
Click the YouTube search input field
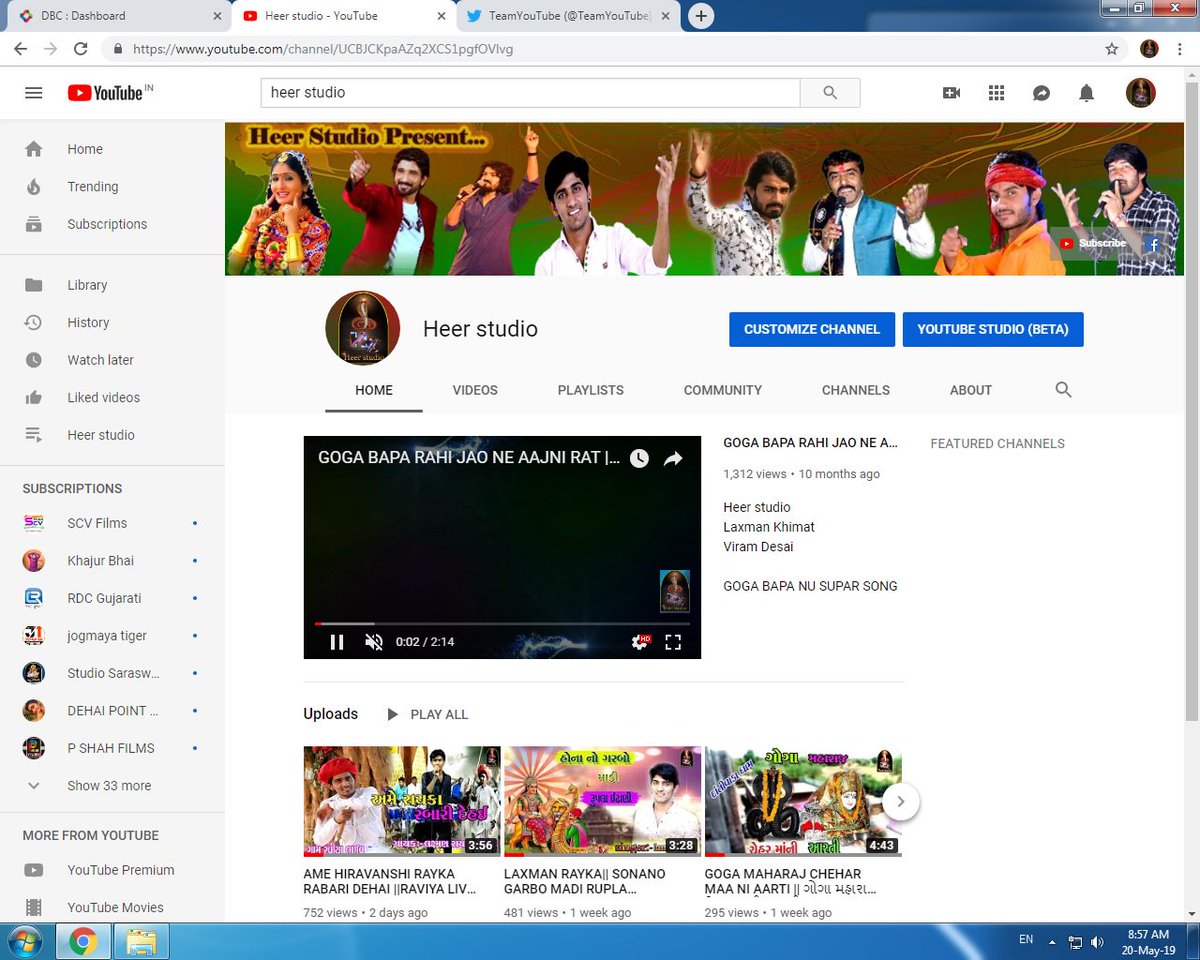[x=530, y=92]
